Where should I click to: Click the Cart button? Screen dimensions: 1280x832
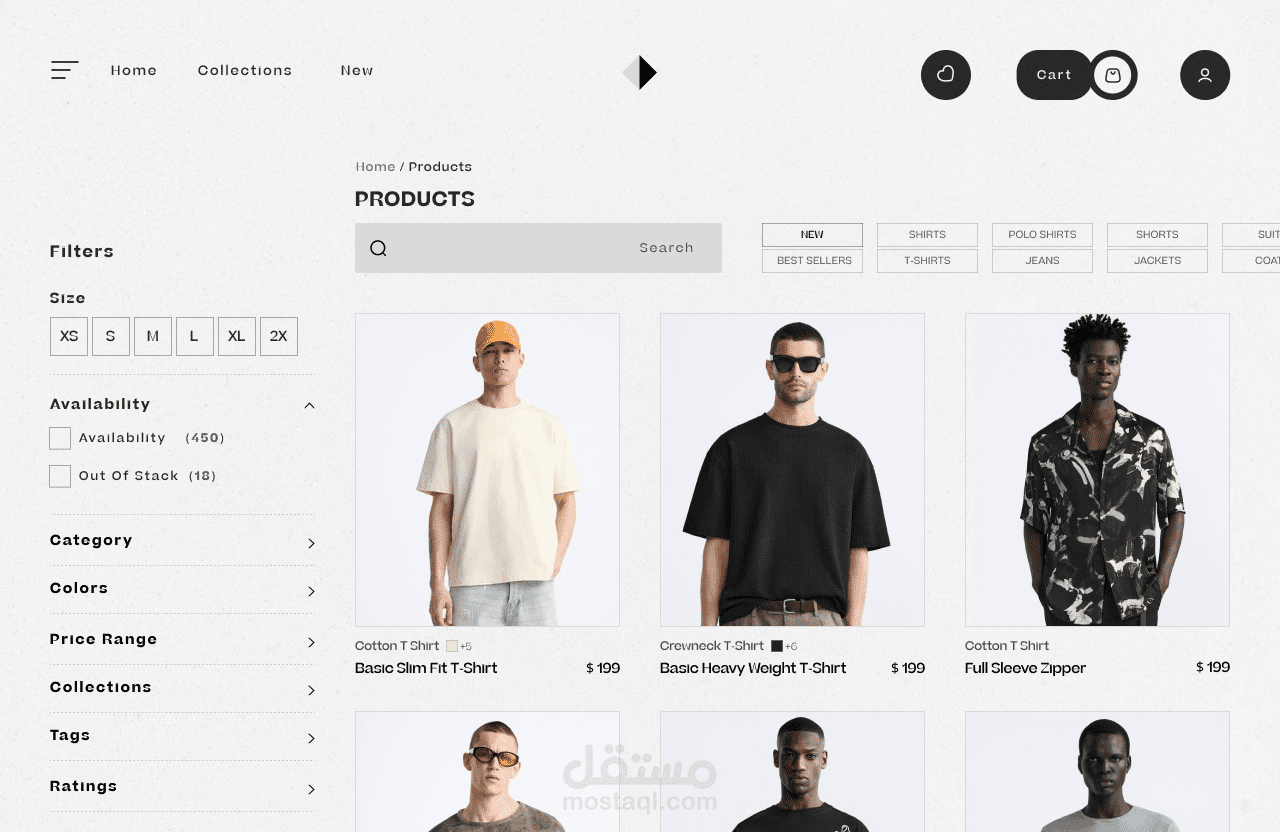(x=1054, y=75)
